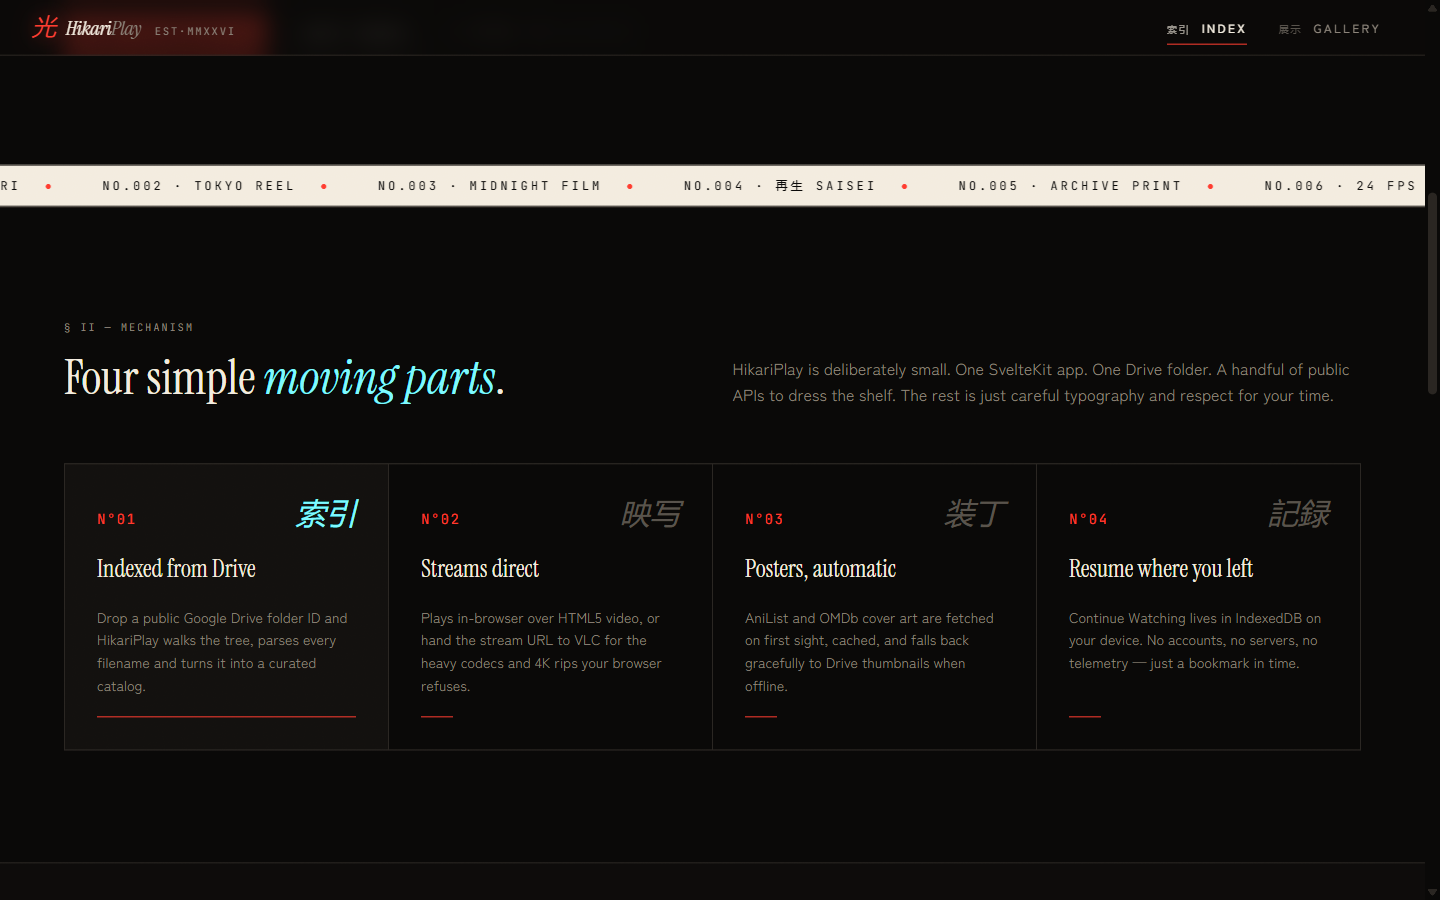
Task: Select the Streams direct card heading
Action: pos(480,569)
